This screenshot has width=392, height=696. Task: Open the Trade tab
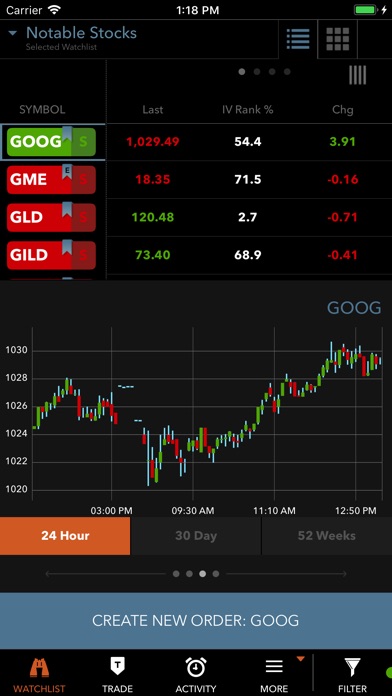coord(117,674)
